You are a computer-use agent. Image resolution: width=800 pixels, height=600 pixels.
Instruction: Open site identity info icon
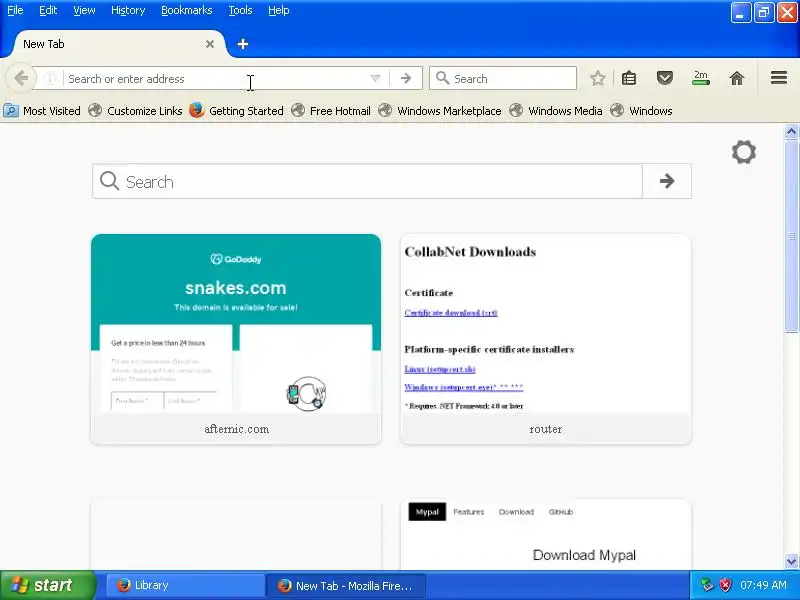[49, 79]
